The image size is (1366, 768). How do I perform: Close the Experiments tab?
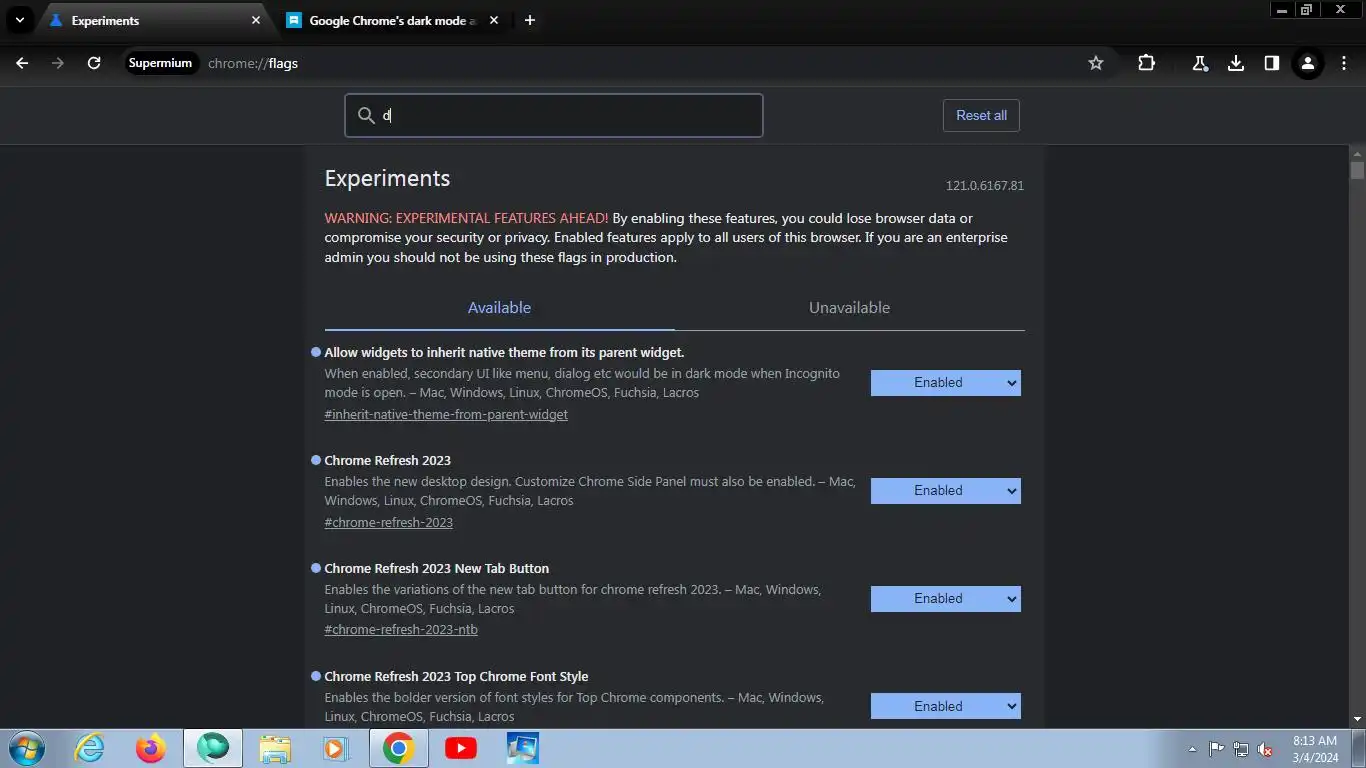pos(256,20)
